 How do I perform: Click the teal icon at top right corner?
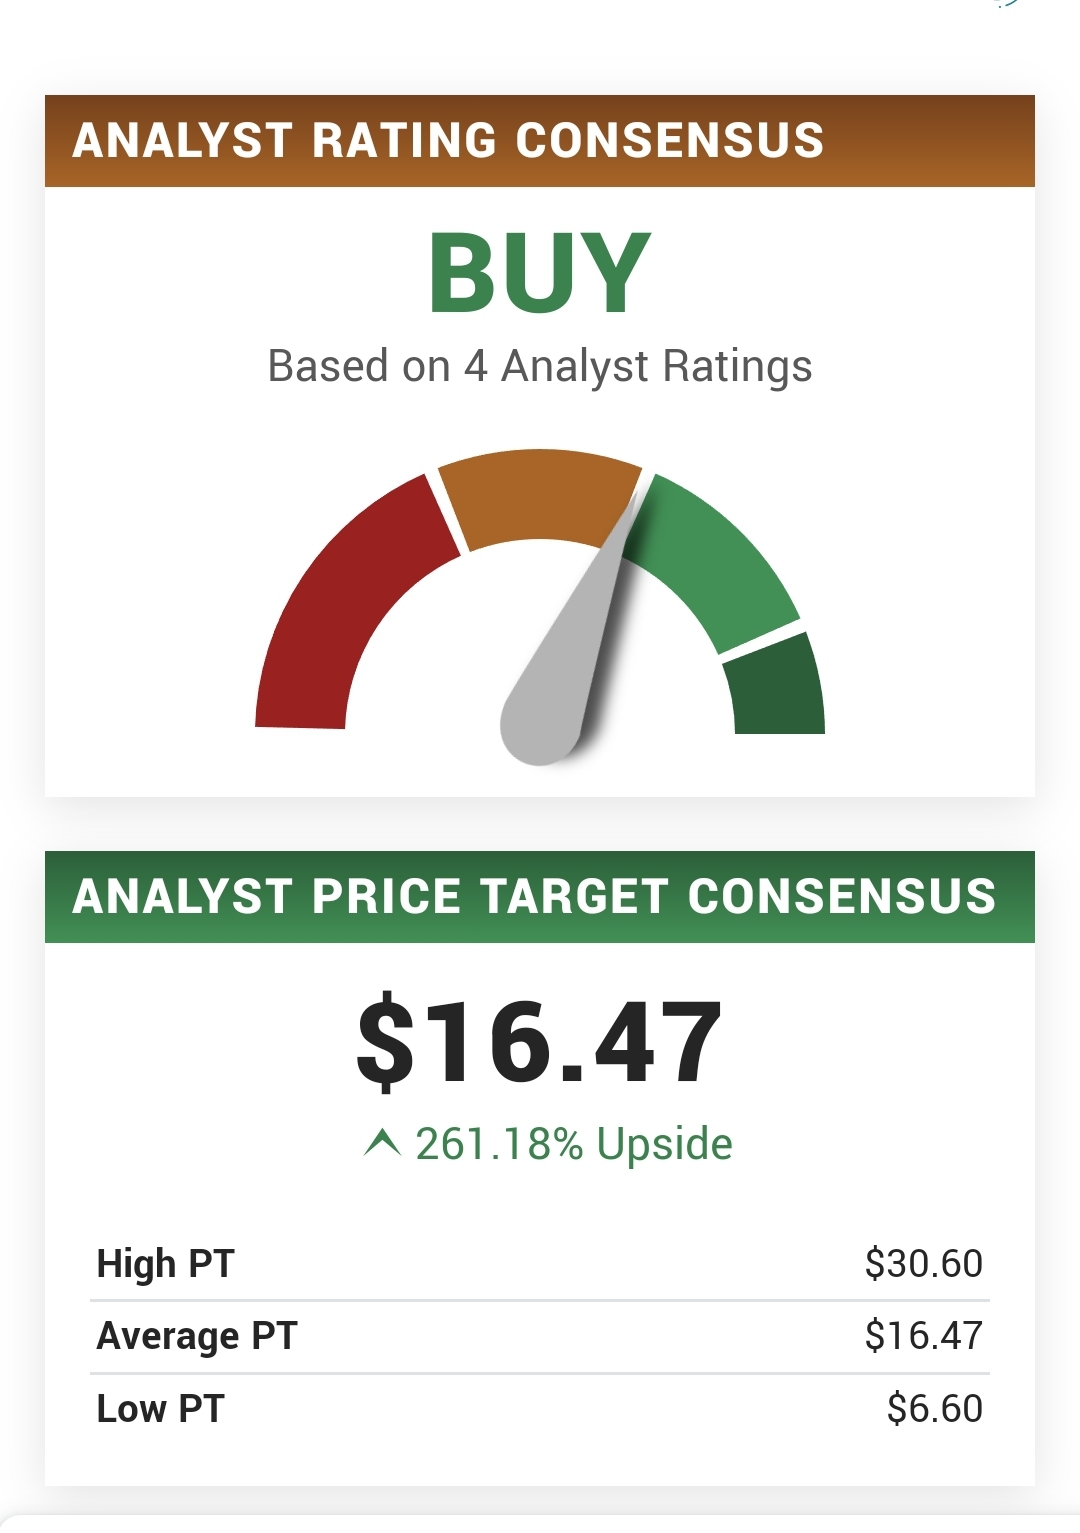[x=1007, y=4]
